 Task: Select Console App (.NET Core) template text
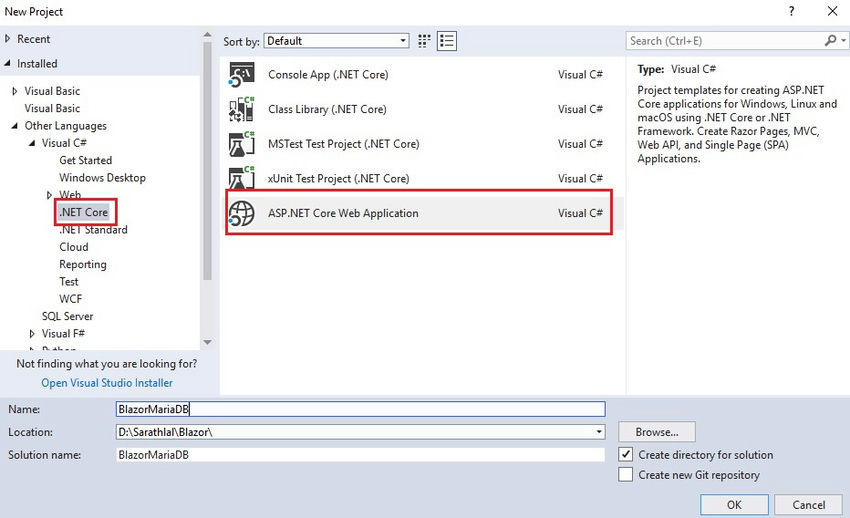click(x=328, y=75)
